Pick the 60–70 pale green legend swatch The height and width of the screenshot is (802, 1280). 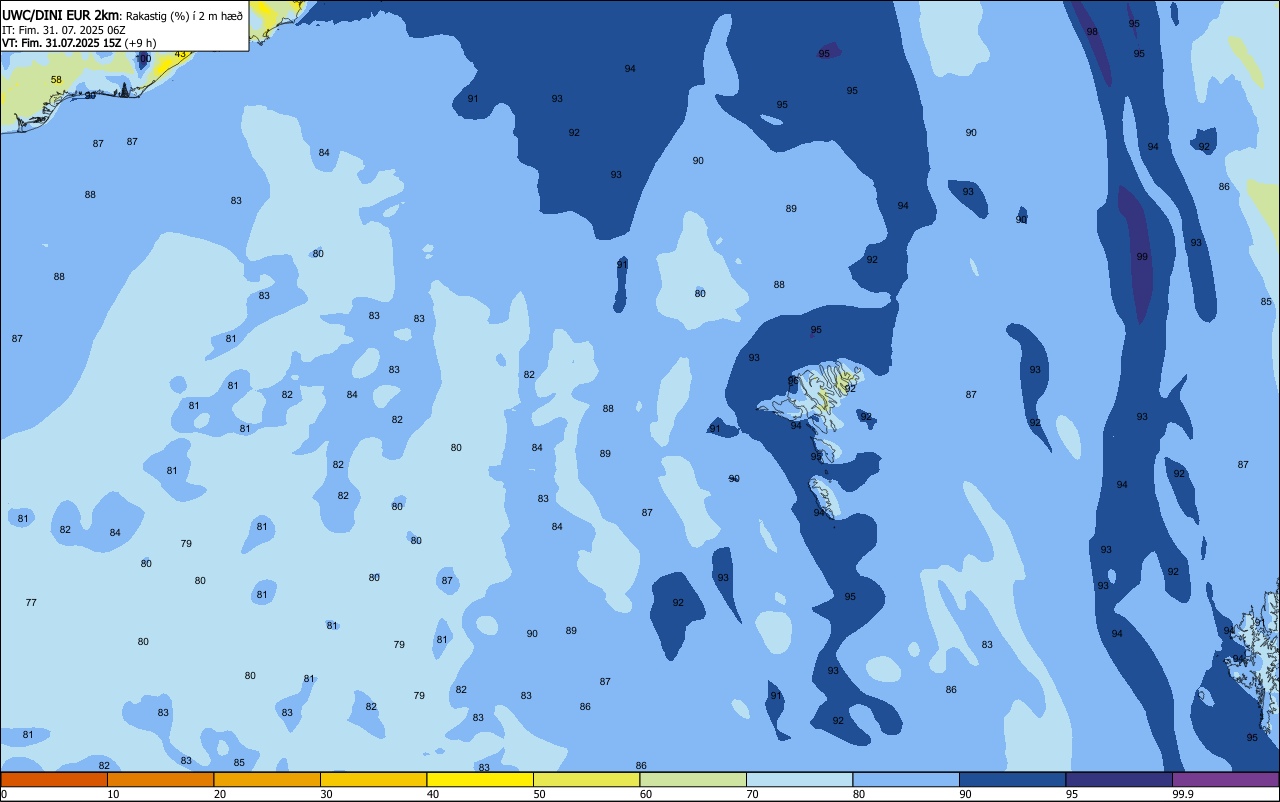pyautogui.click(x=693, y=779)
